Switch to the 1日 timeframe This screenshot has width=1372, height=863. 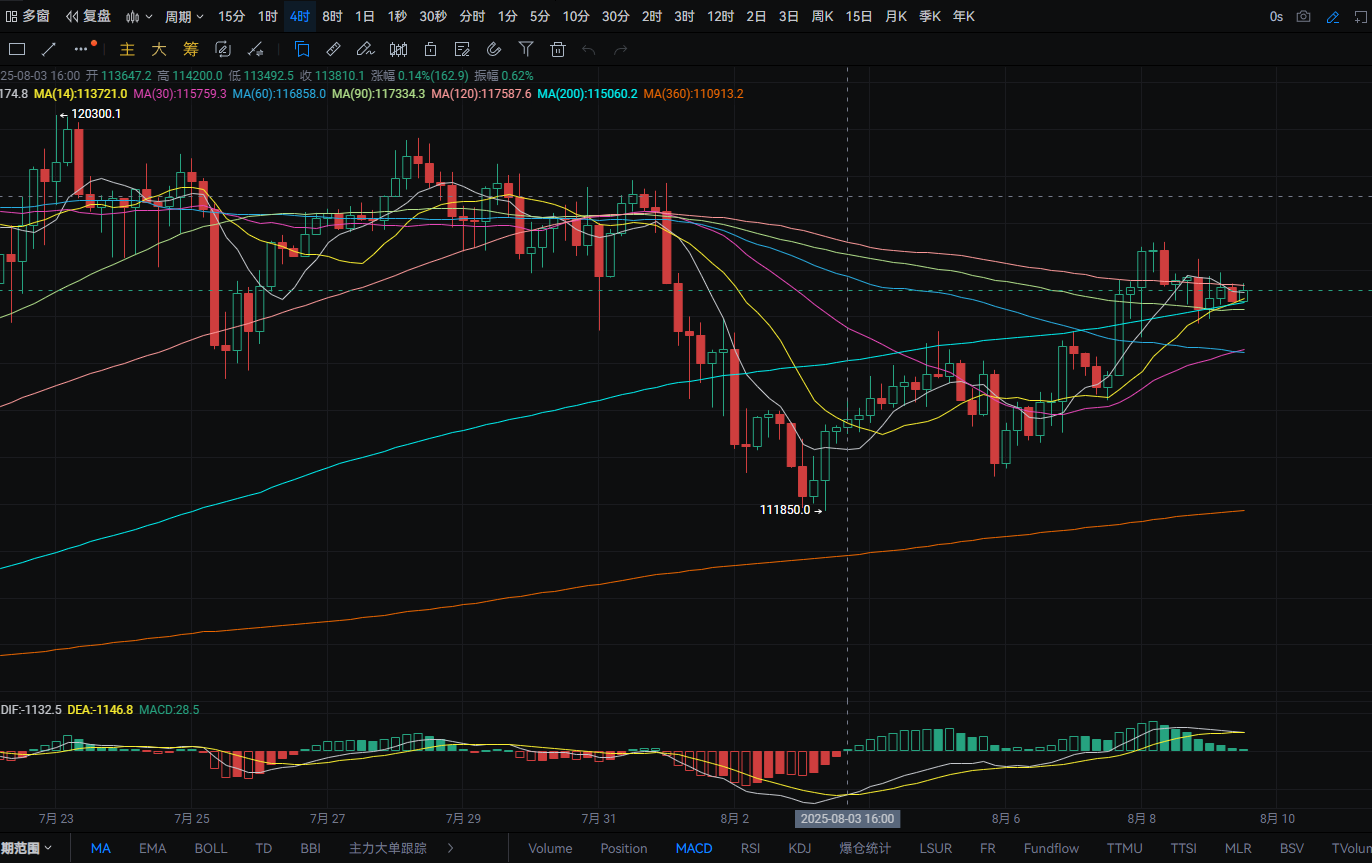tap(365, 16)
